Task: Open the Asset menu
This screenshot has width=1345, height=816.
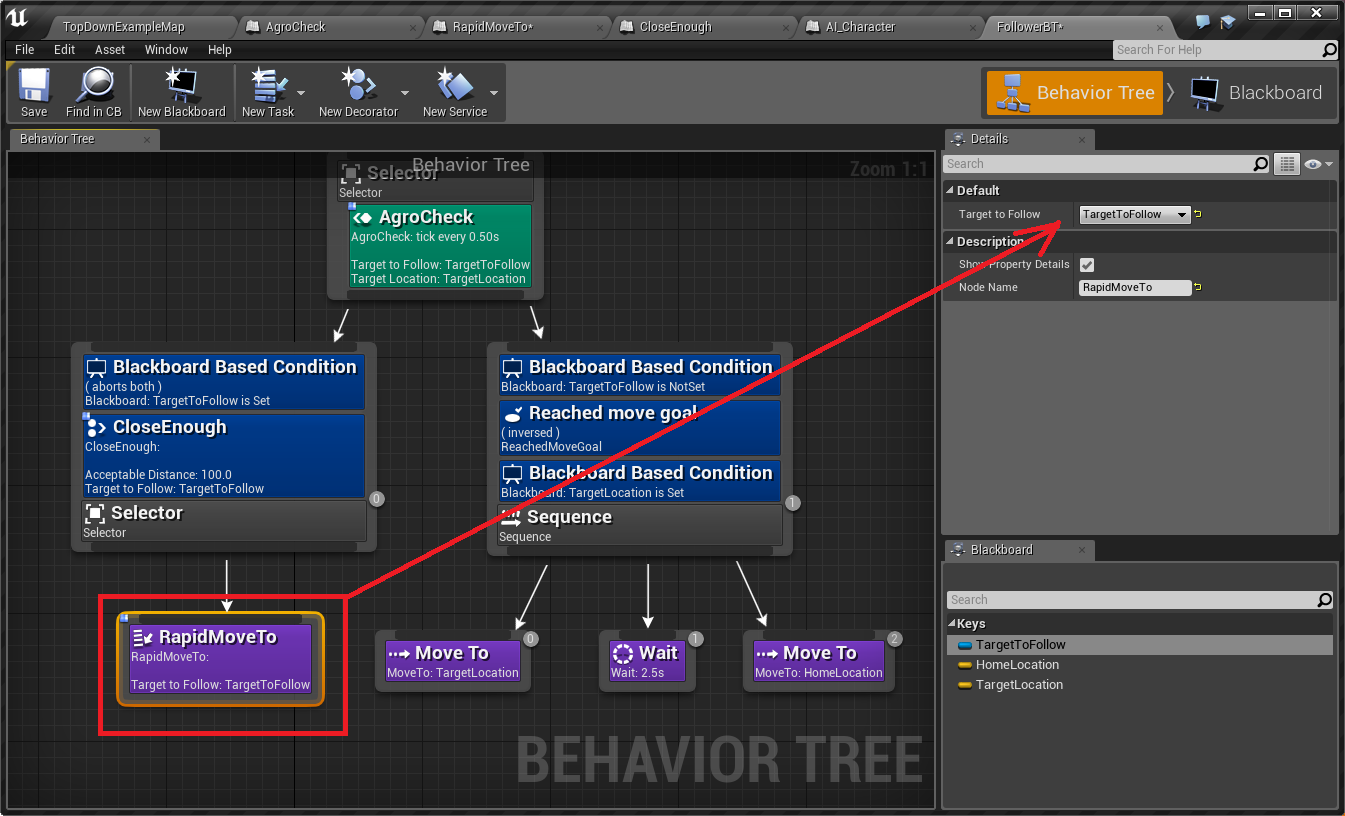Action: [x=110, y=50]
